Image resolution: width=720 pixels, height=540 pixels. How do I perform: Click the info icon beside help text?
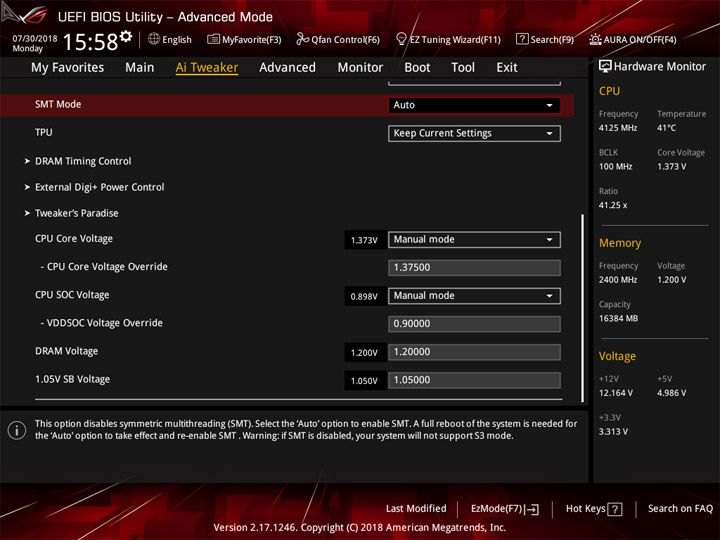click(x=17, y=430)
